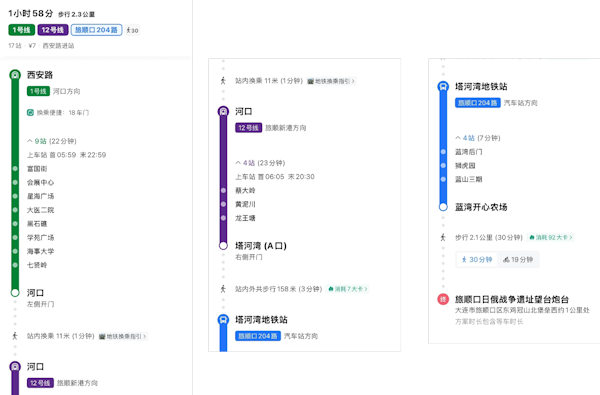Viewport: 600px width, 395px height.
Task: Select the 30分钟 walking option
Action: click(x=477, y=260)
